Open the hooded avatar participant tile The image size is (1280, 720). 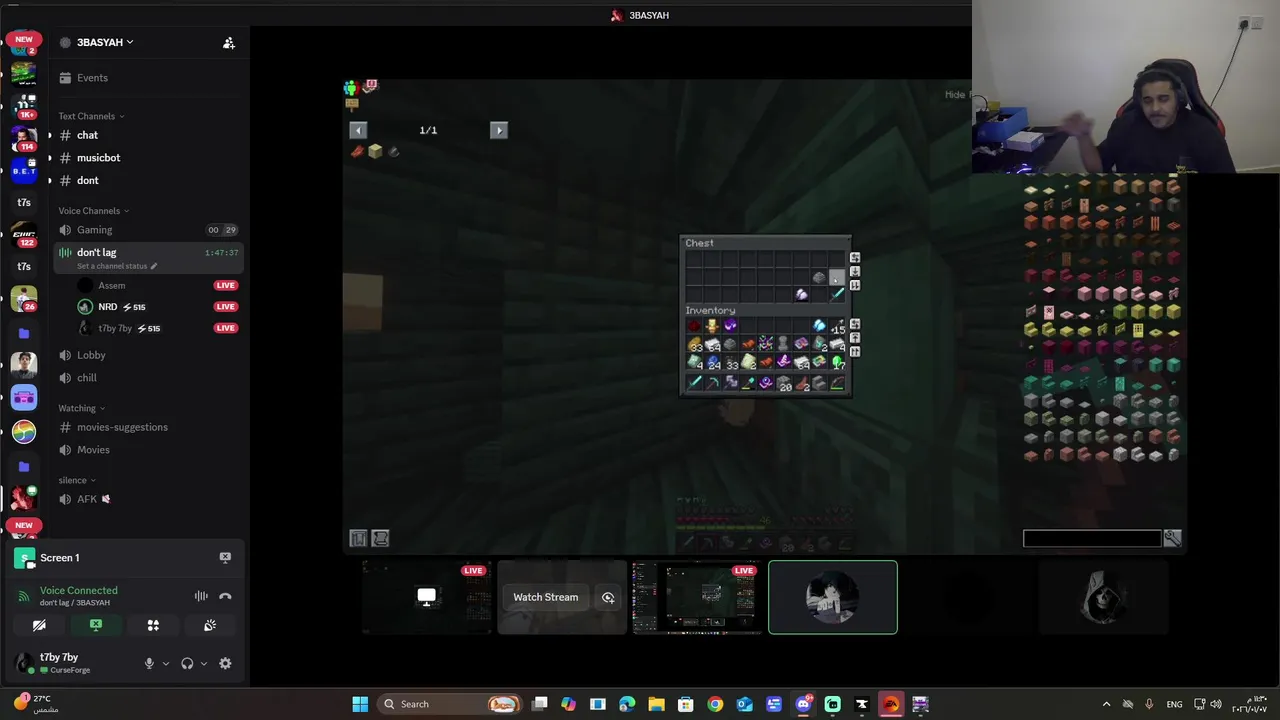pyautogui.click(x=1103, y=597)
